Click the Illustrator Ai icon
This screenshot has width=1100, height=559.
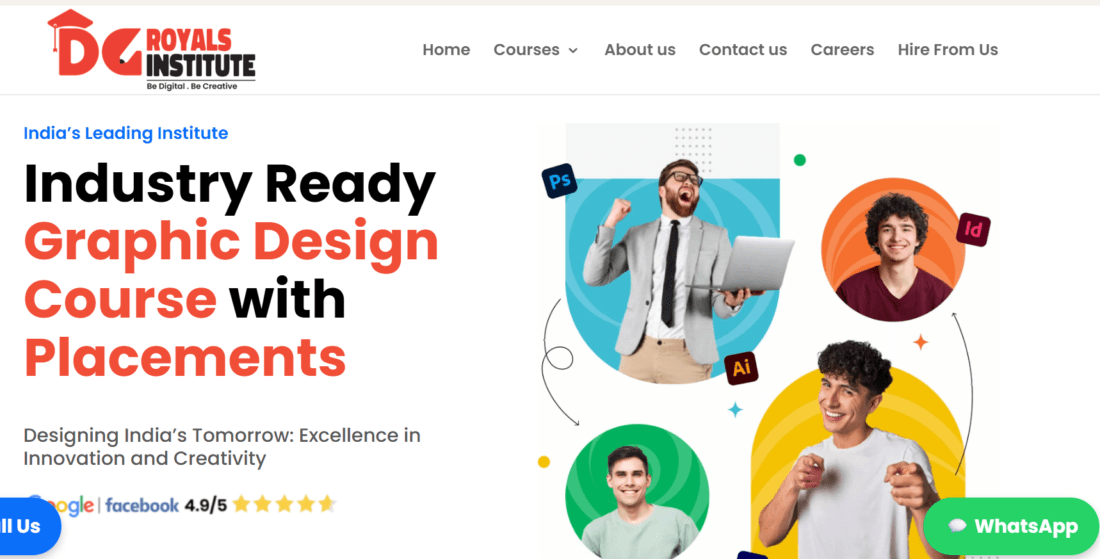pyautogui.click(x=742, y=368)
